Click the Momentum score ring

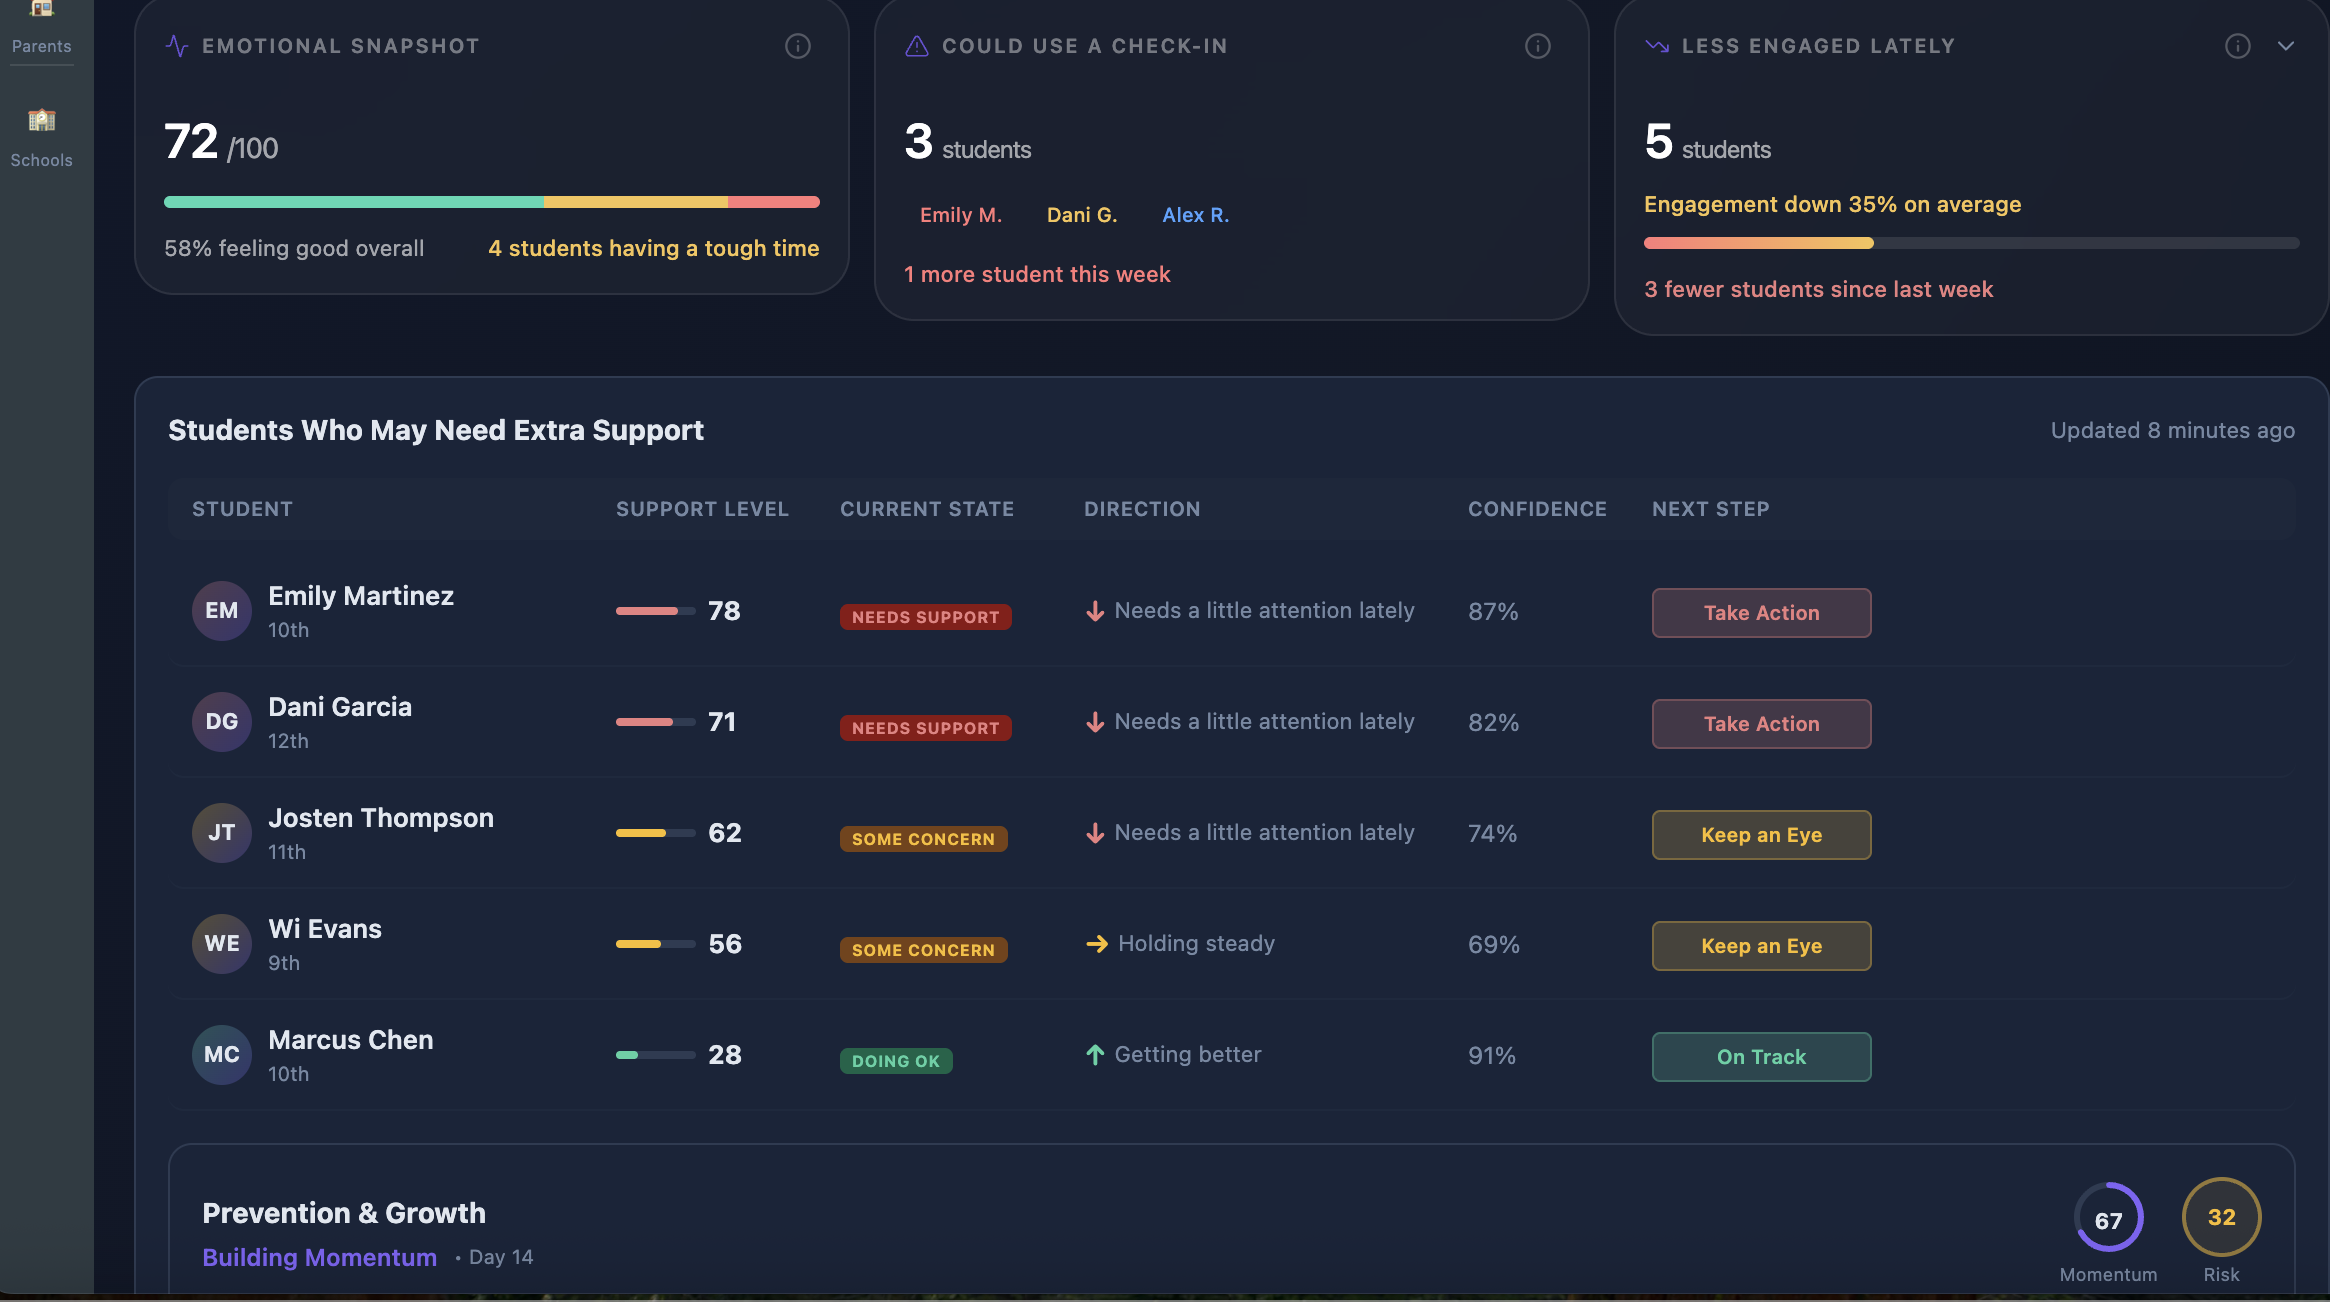click(x=2108, y=1217)
